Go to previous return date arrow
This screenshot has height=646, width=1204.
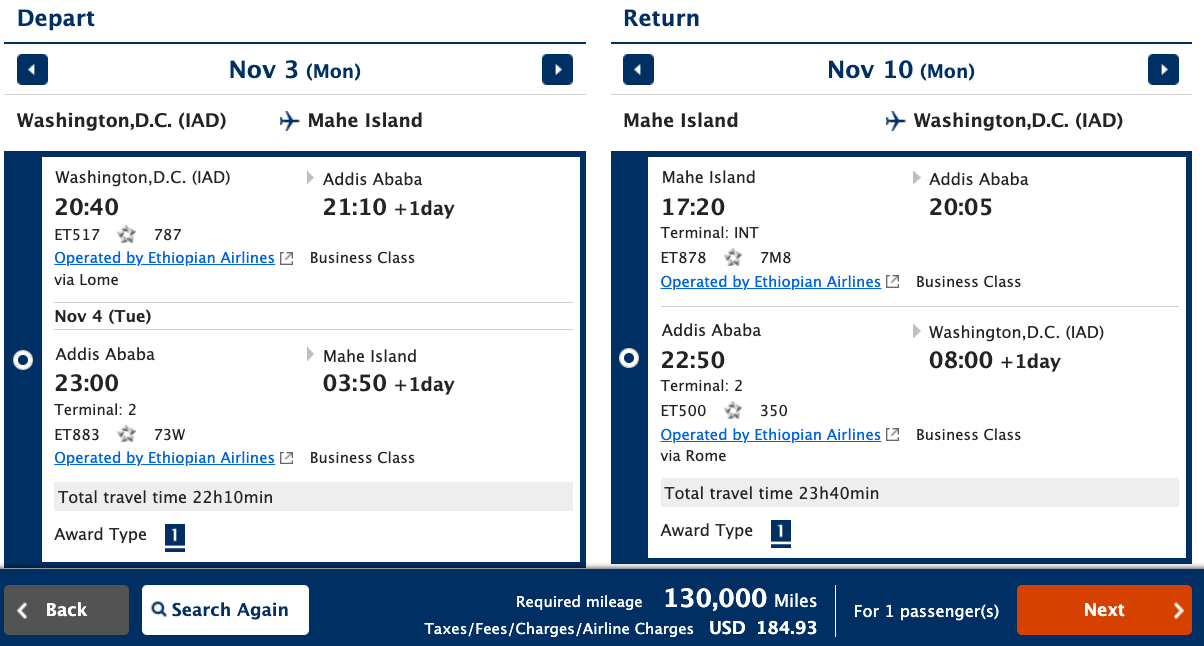638,70
